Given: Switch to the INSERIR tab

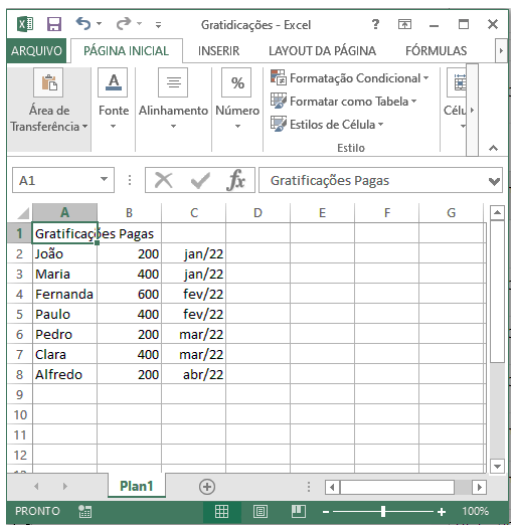Looking at the screenshot, I should pyautogui.click(x=219, y=51).
